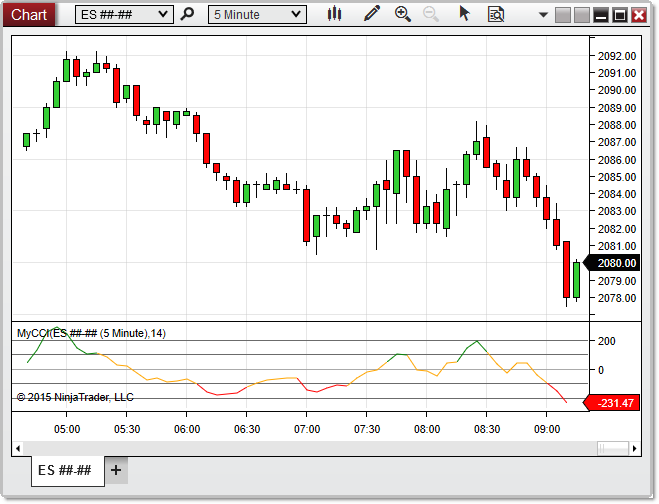This screenshot has height=504, width=659.
Task: Open the chart style bars icon
Action: click(334, 14)
